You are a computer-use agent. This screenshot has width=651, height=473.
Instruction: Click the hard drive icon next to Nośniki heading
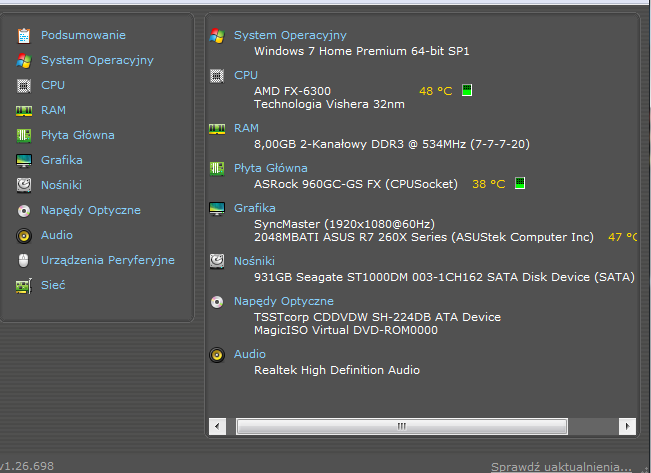[x=217, y=262]
